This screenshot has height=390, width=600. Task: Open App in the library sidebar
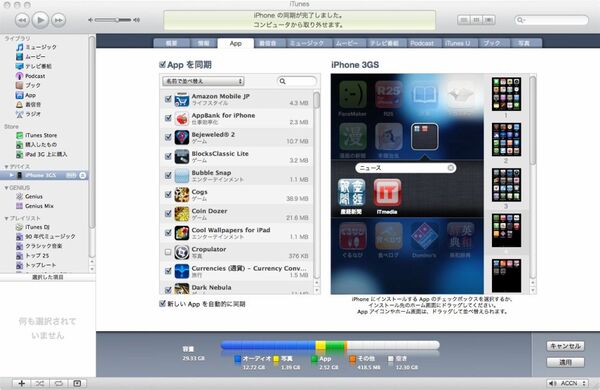tap(26, 95)
